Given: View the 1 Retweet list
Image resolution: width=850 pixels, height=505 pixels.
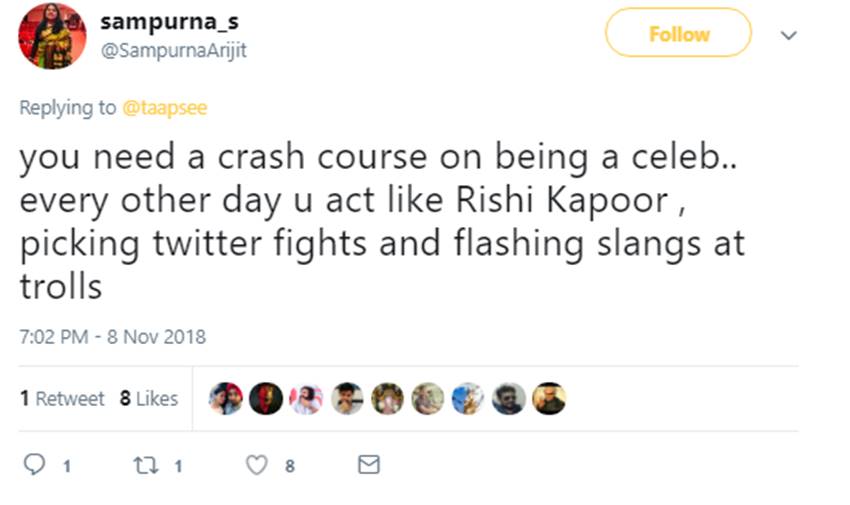Looking at the screenshot, I should point(62,398).
